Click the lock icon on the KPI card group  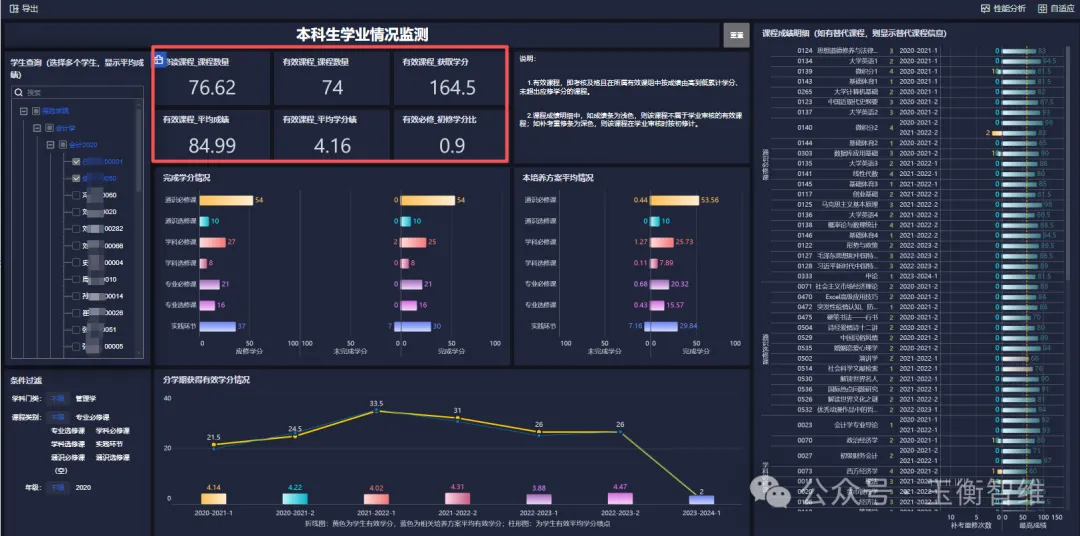point(159,59)
